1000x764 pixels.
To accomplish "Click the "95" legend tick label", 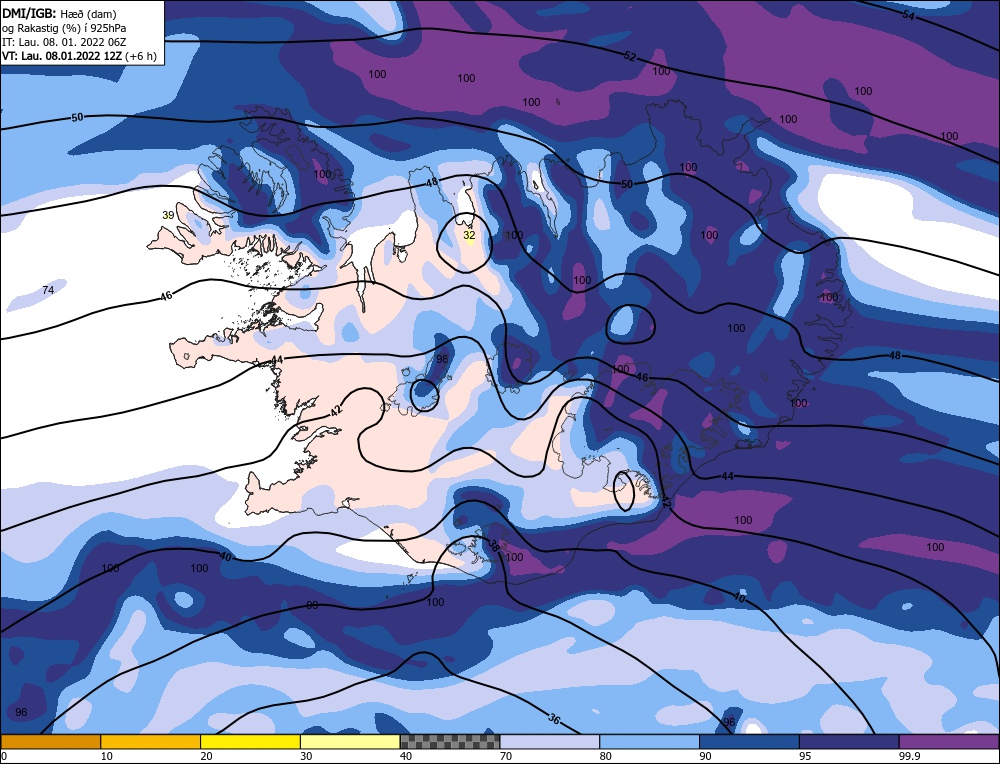I will [x=805, y=756].
